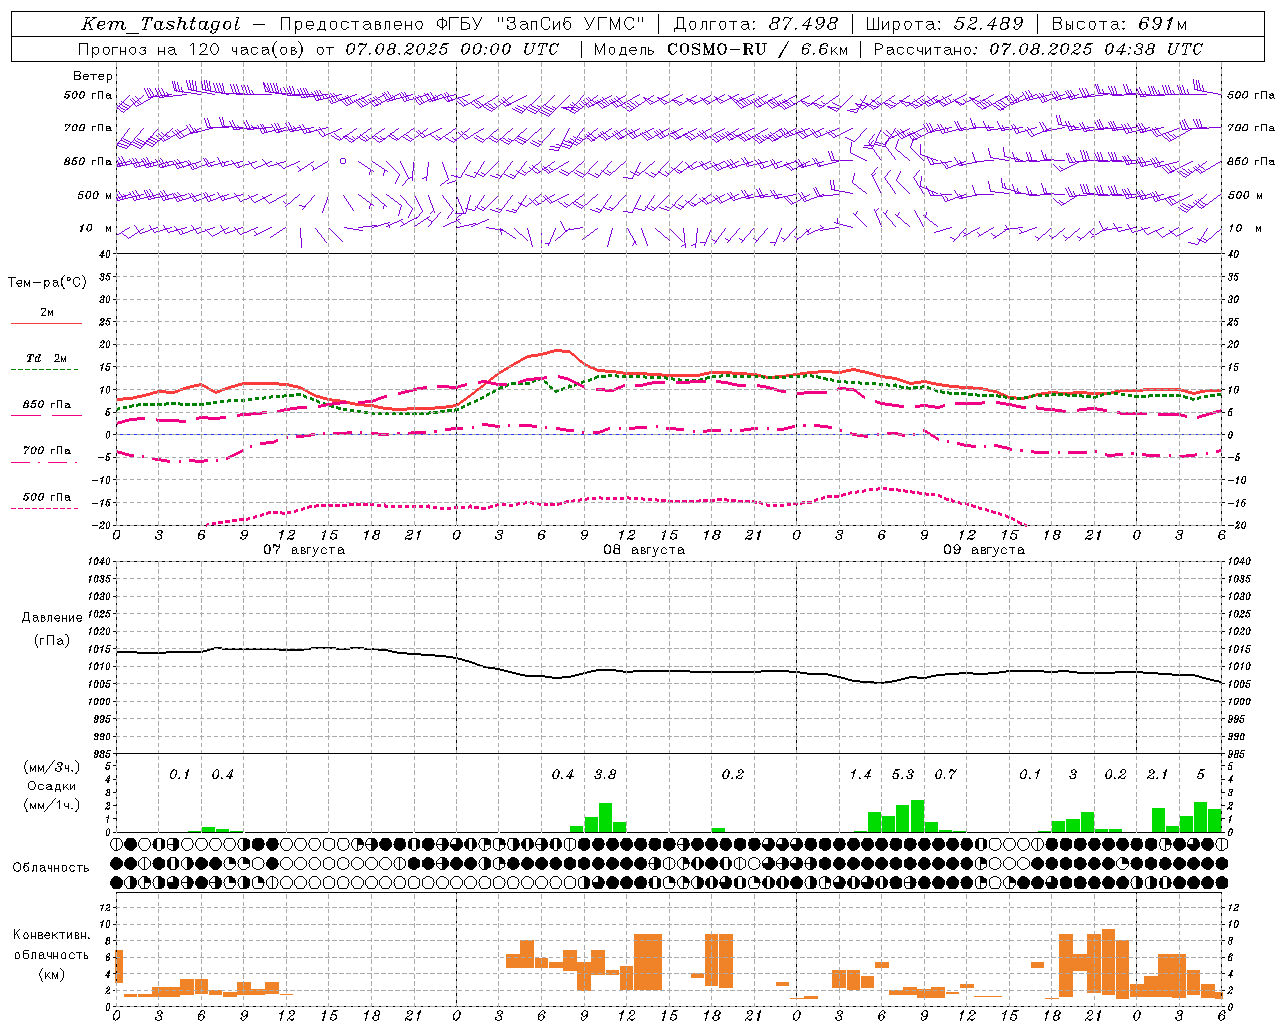The image size is (1280, 1024).
Task: Click the '2.1' precipitation total
Action: (1157, 775)
